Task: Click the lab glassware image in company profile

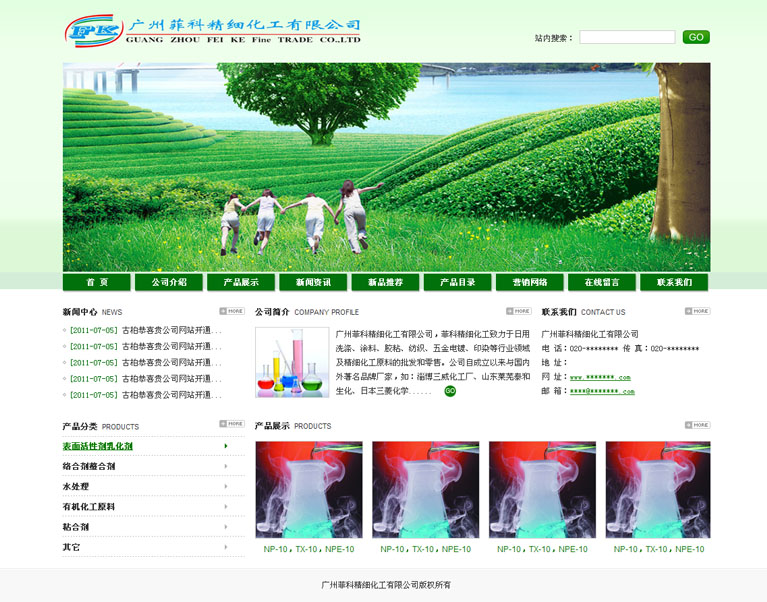Action: [x=292, y=362]
